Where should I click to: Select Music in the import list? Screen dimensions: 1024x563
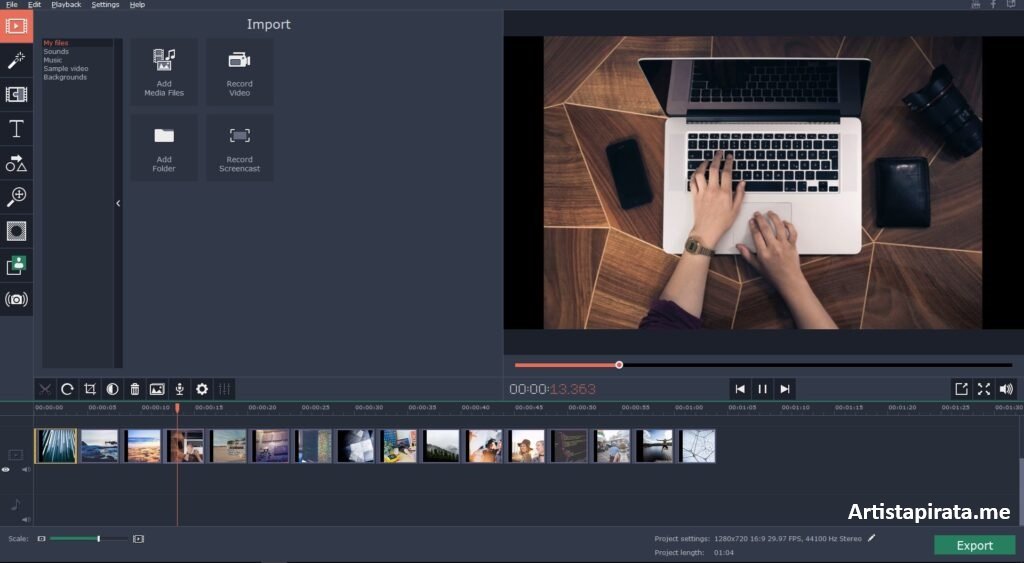click(53, 59)
